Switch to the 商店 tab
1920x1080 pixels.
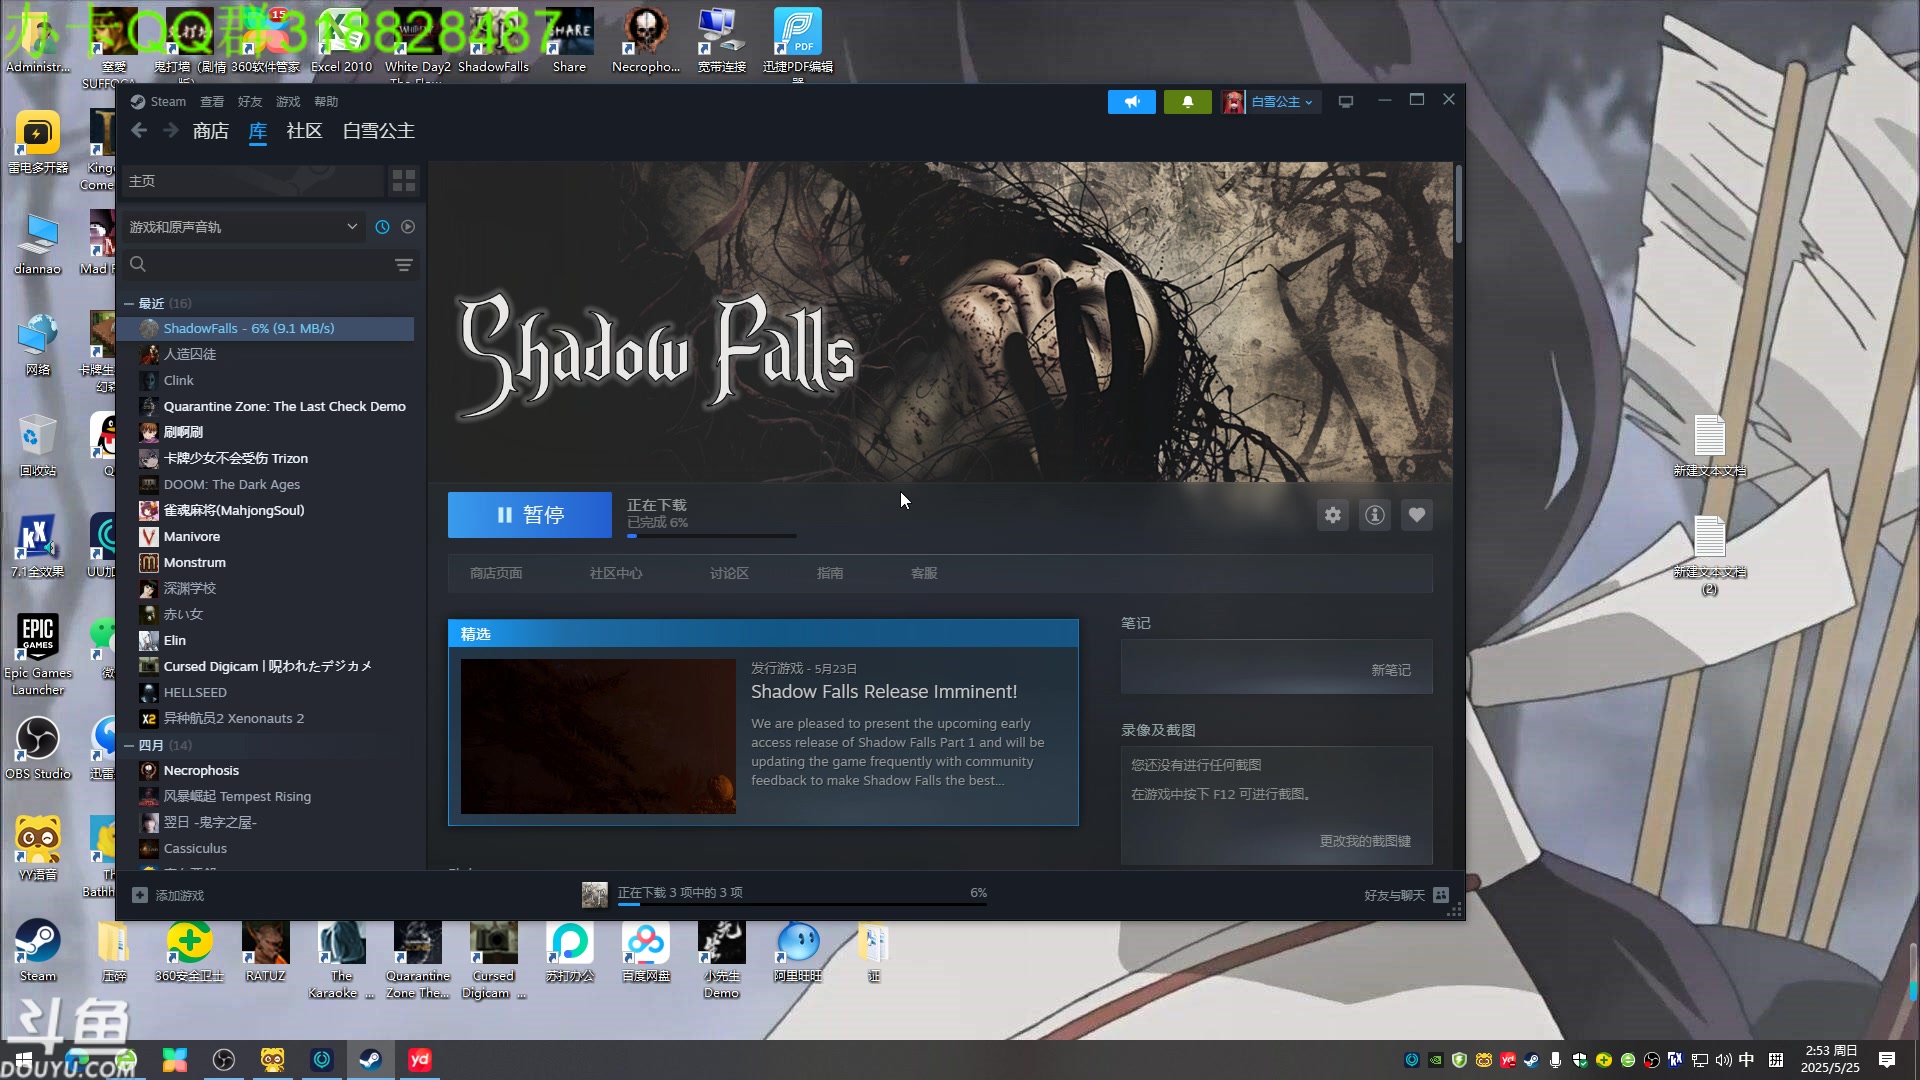[211, 131]
